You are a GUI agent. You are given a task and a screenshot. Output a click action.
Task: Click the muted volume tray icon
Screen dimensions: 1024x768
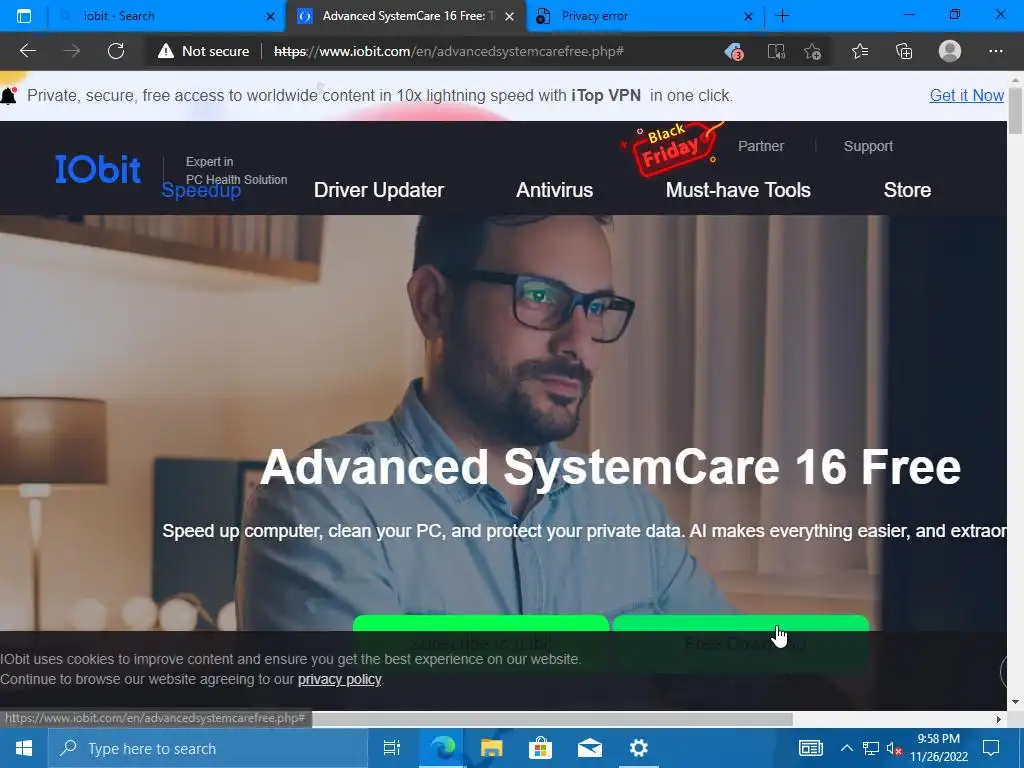894,748
